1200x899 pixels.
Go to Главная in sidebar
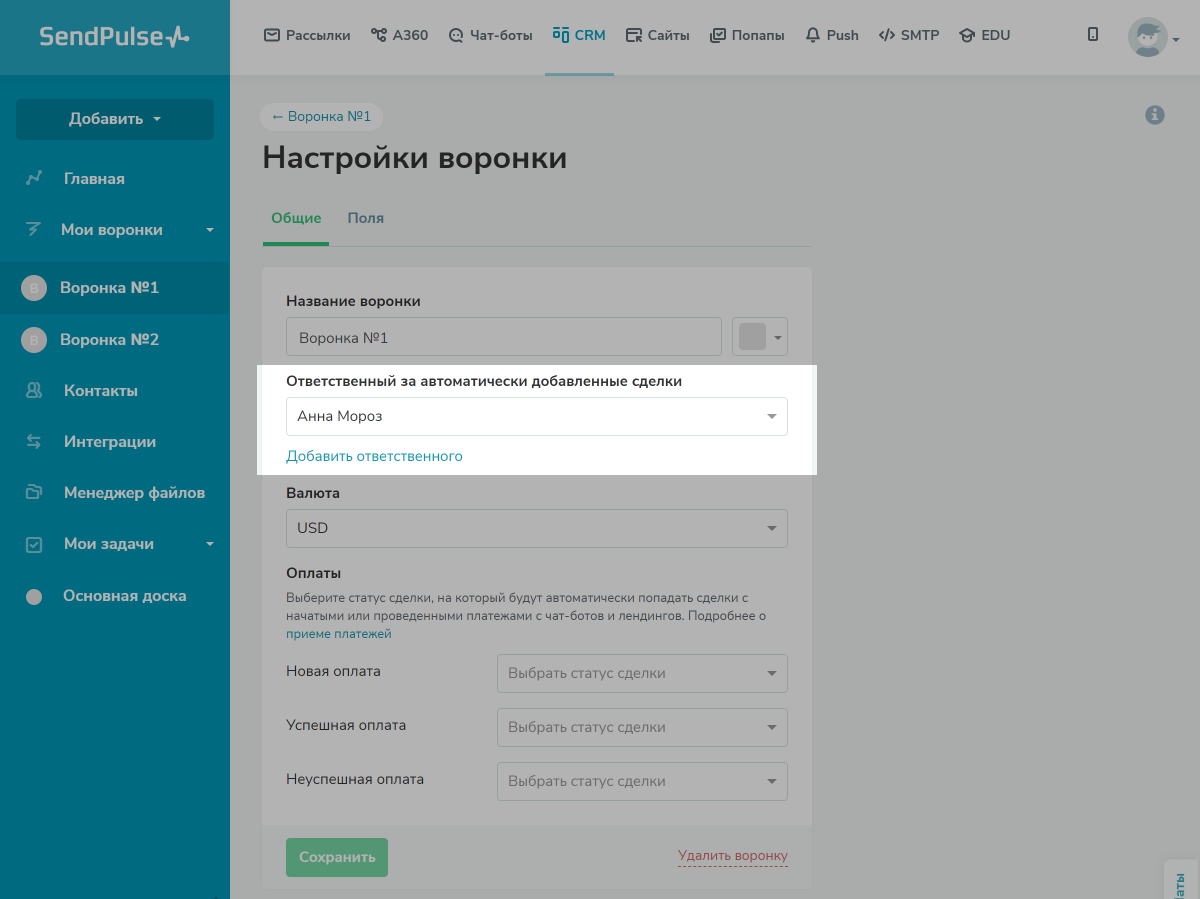pos(94,179)
